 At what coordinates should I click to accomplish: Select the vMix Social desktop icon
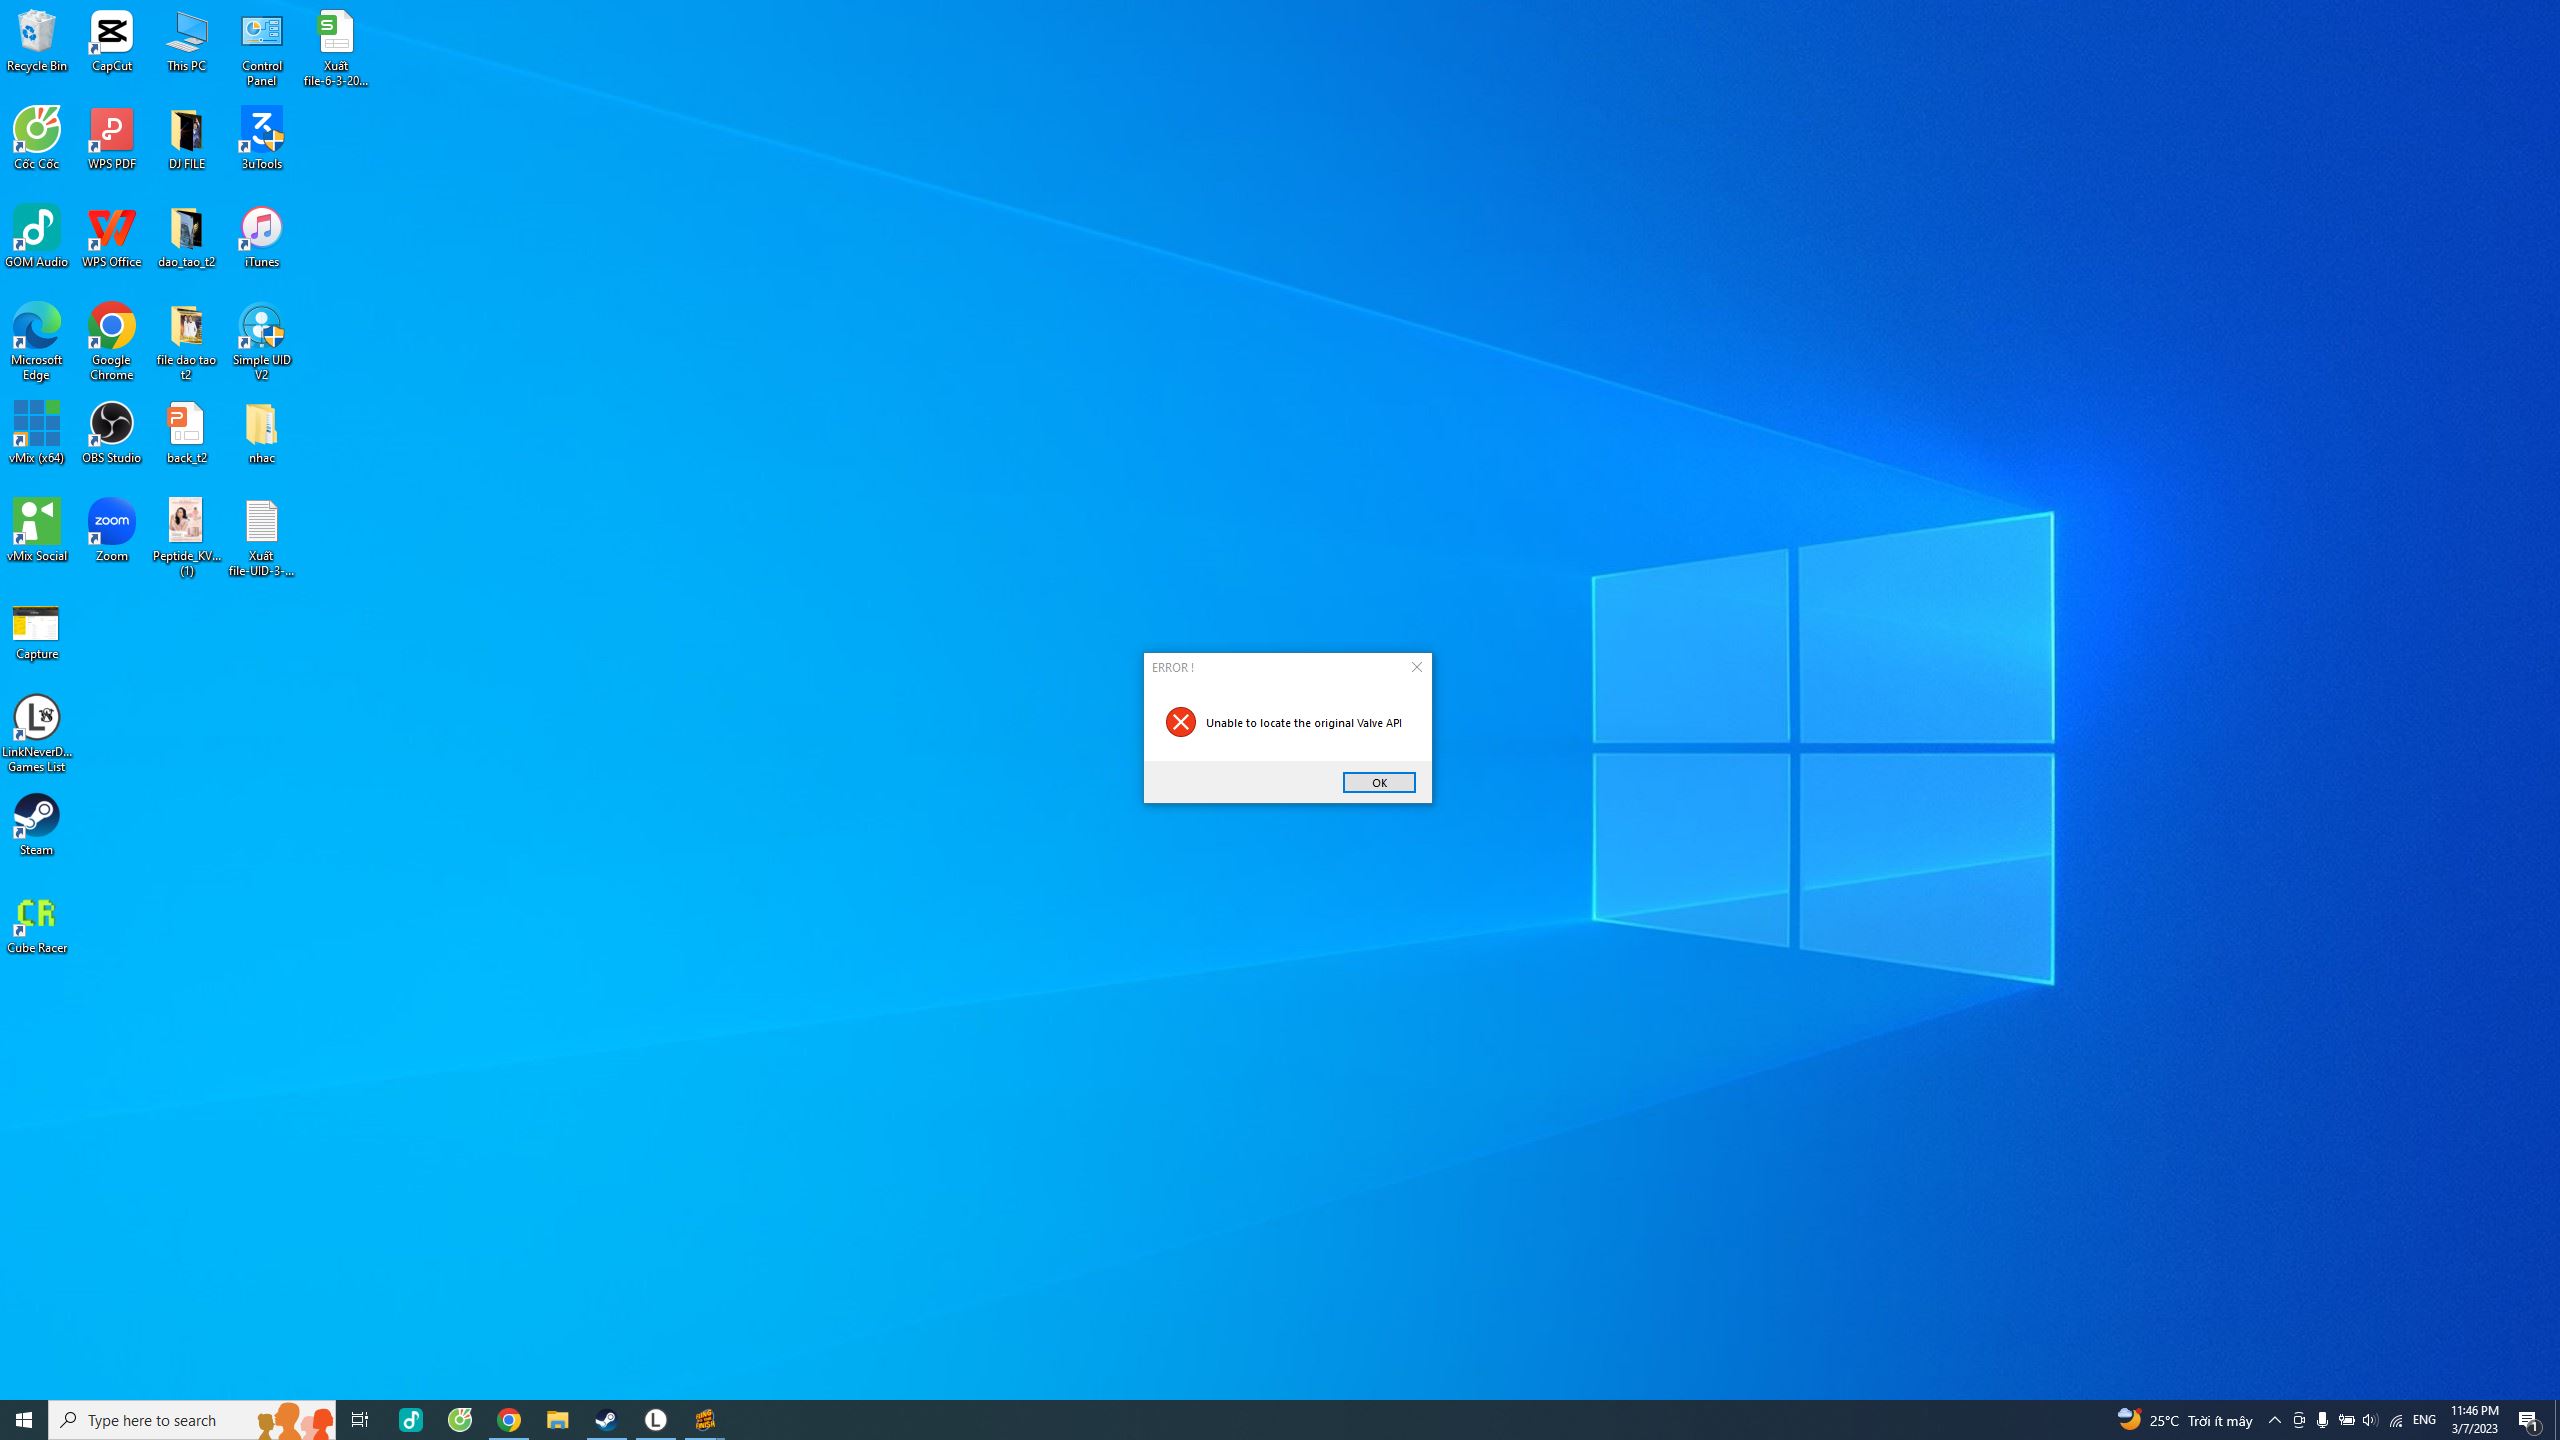click(x=36, y=529)
